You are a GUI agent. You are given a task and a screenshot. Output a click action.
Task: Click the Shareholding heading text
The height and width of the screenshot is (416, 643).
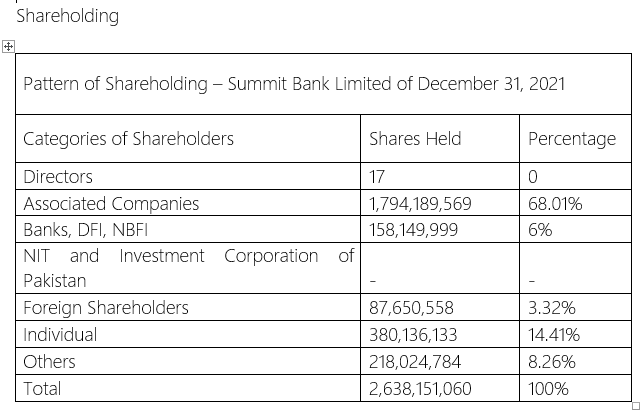coord(67,16)
